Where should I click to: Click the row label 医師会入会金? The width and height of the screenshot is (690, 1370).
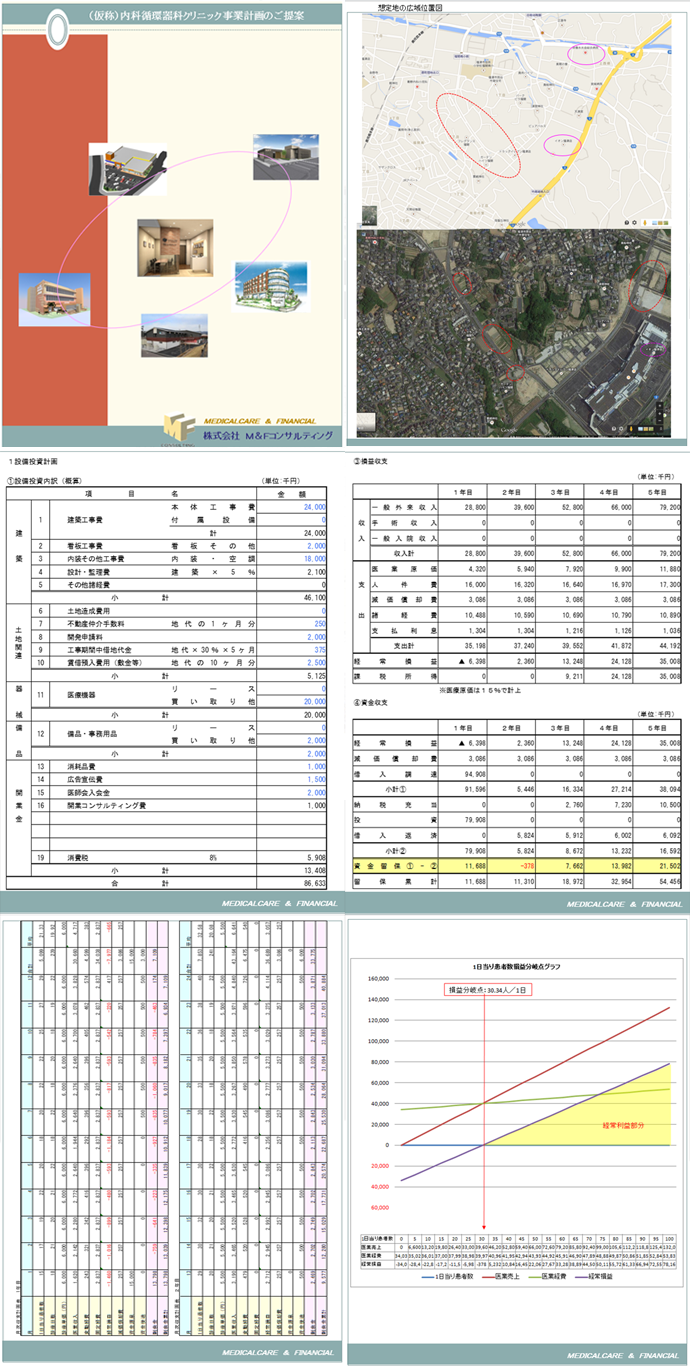(x=88, y=791)
